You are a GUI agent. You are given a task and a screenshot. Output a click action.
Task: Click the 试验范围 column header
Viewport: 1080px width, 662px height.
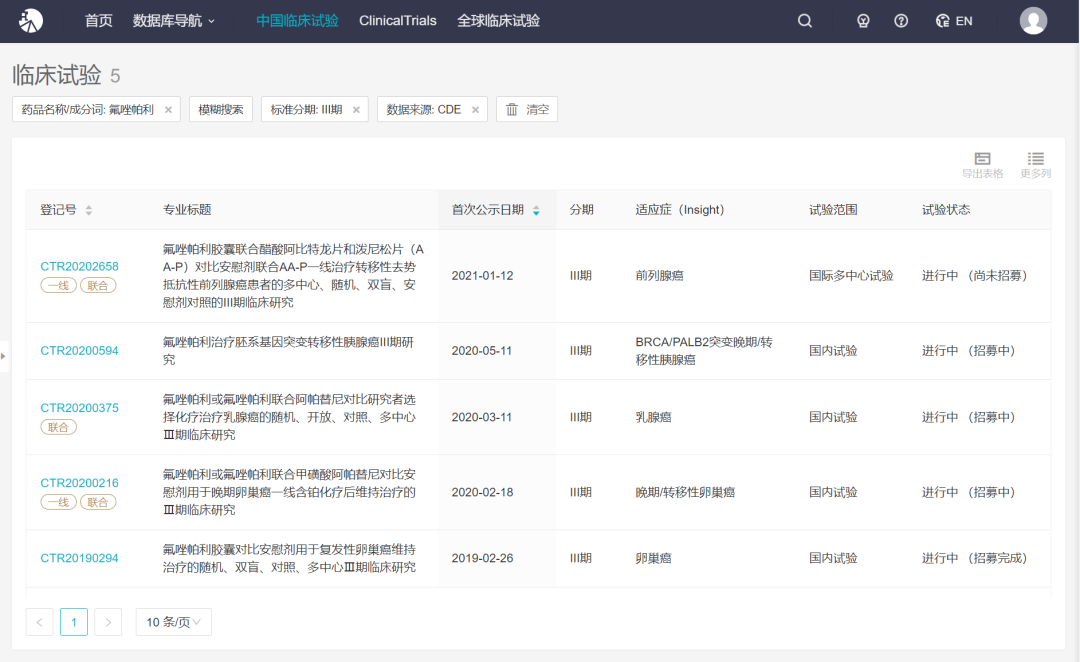point(833,210)
